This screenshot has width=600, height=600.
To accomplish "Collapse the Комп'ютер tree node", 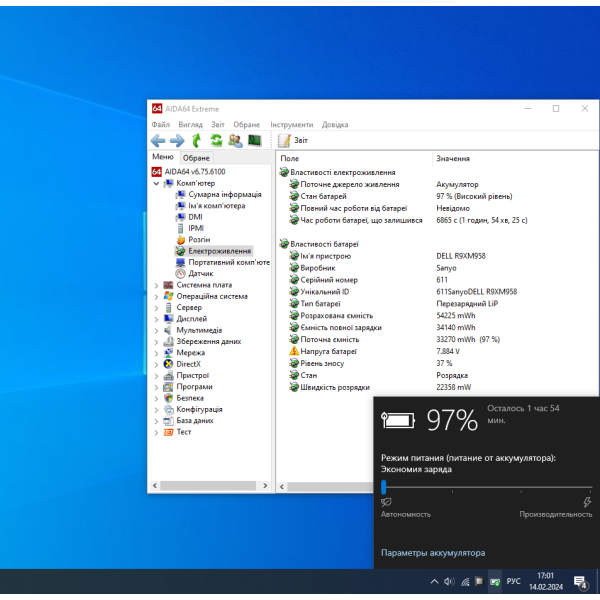I will [x=156, y=183].
